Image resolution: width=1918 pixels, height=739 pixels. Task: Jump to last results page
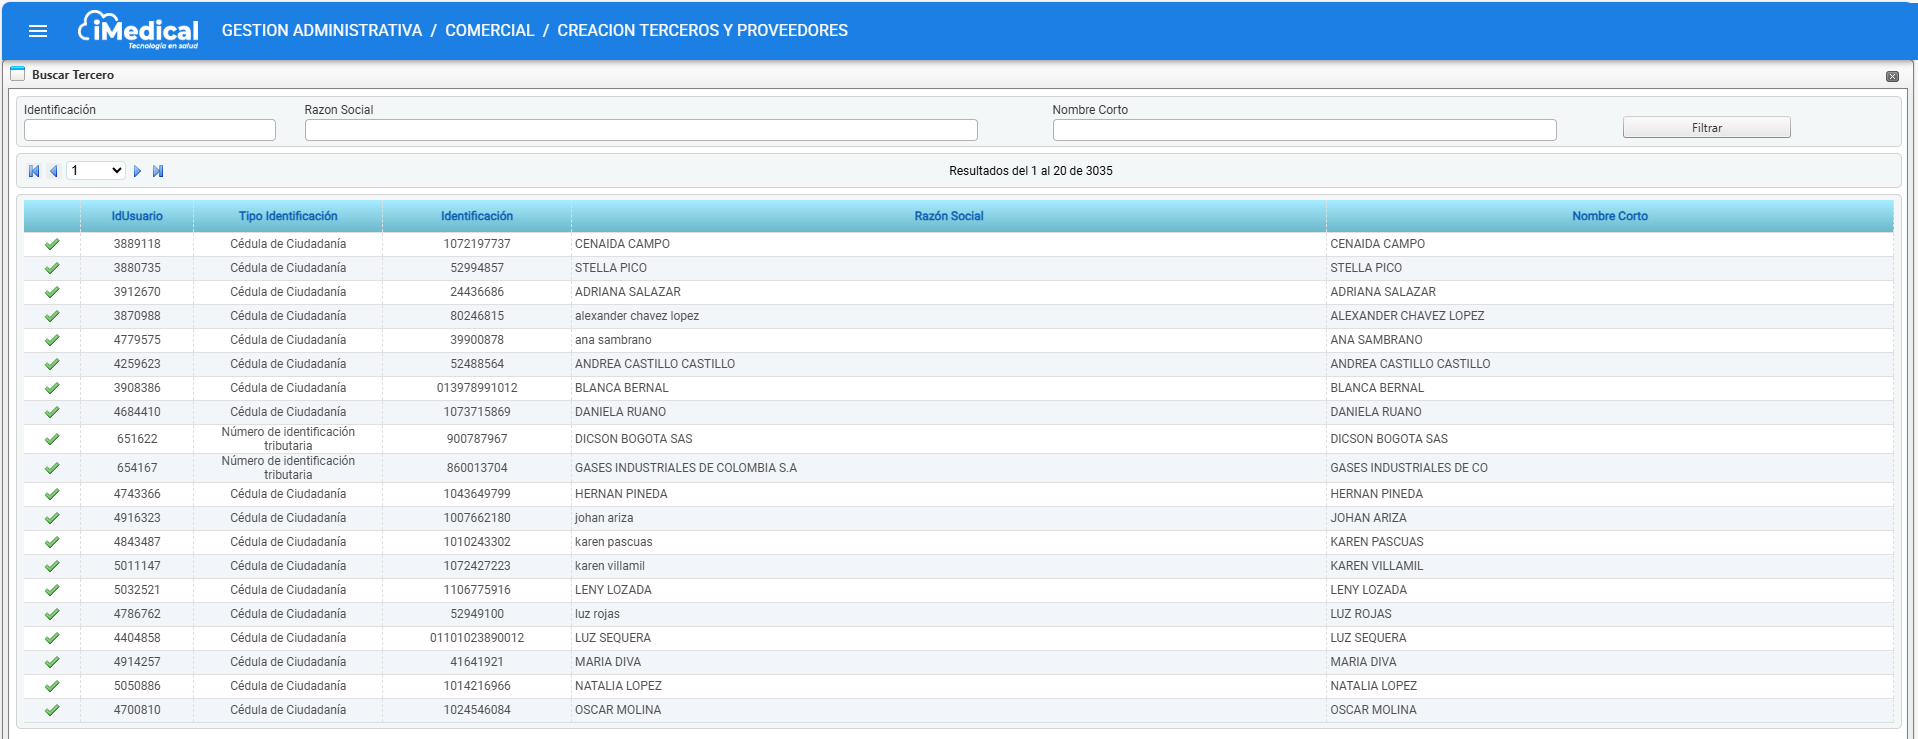[158, 171]
